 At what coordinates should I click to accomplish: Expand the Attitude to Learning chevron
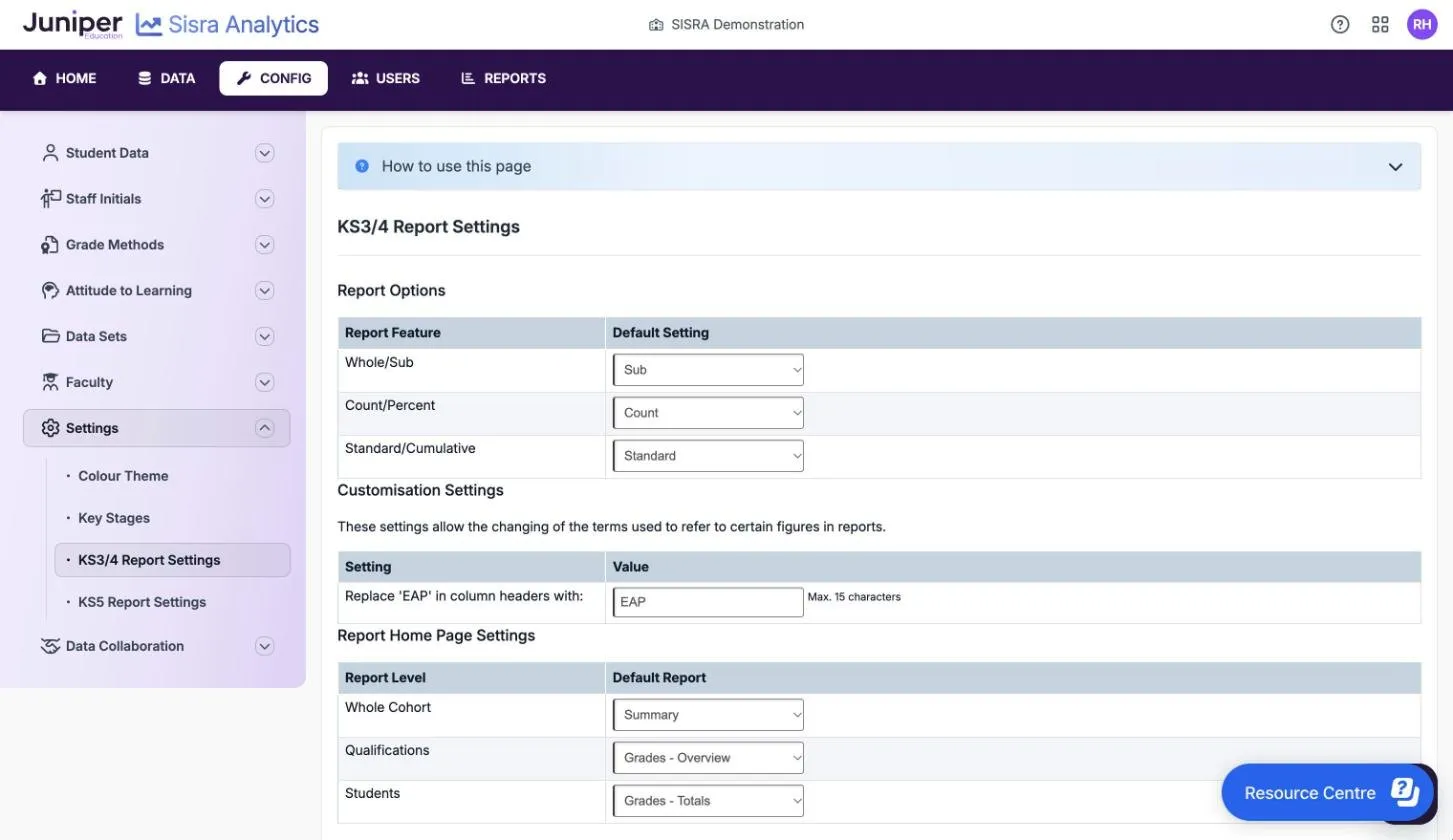click(264, 291)
